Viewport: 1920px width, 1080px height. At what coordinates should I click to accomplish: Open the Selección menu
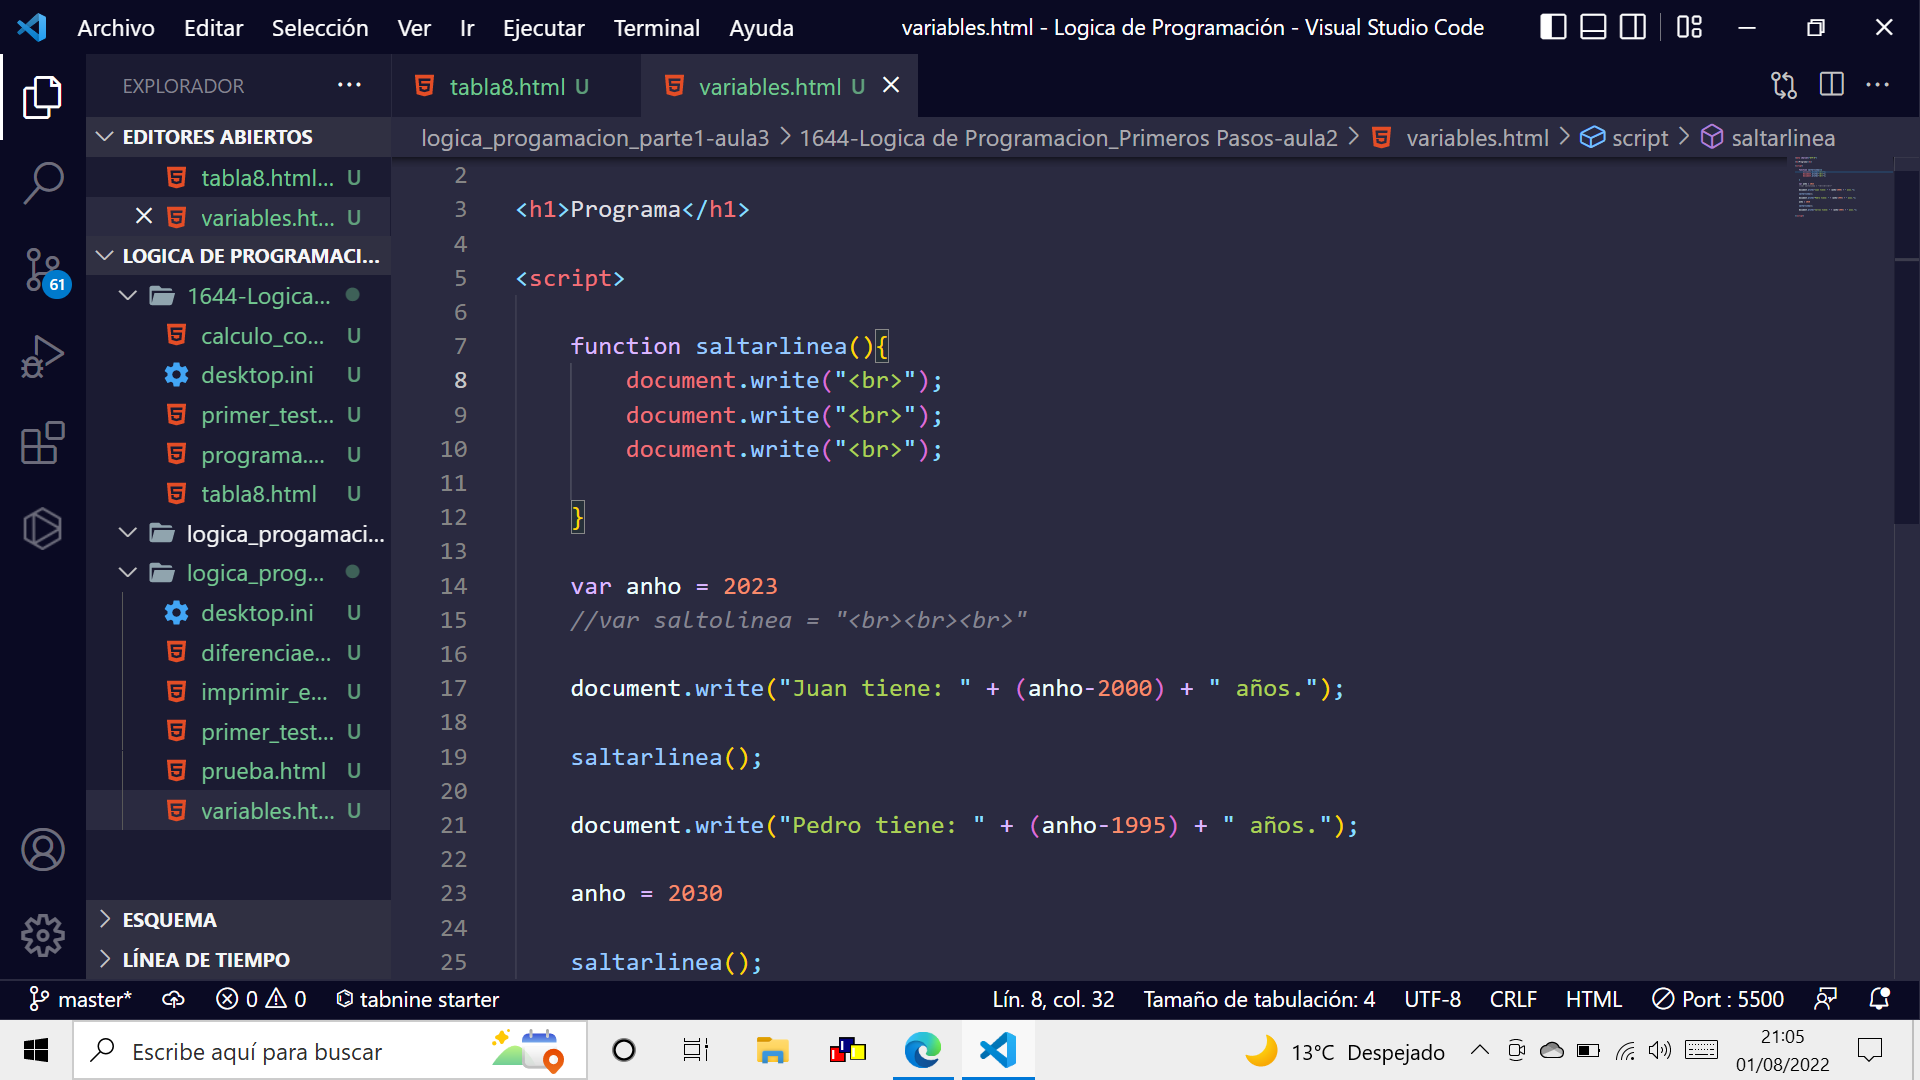pos(320,27)
